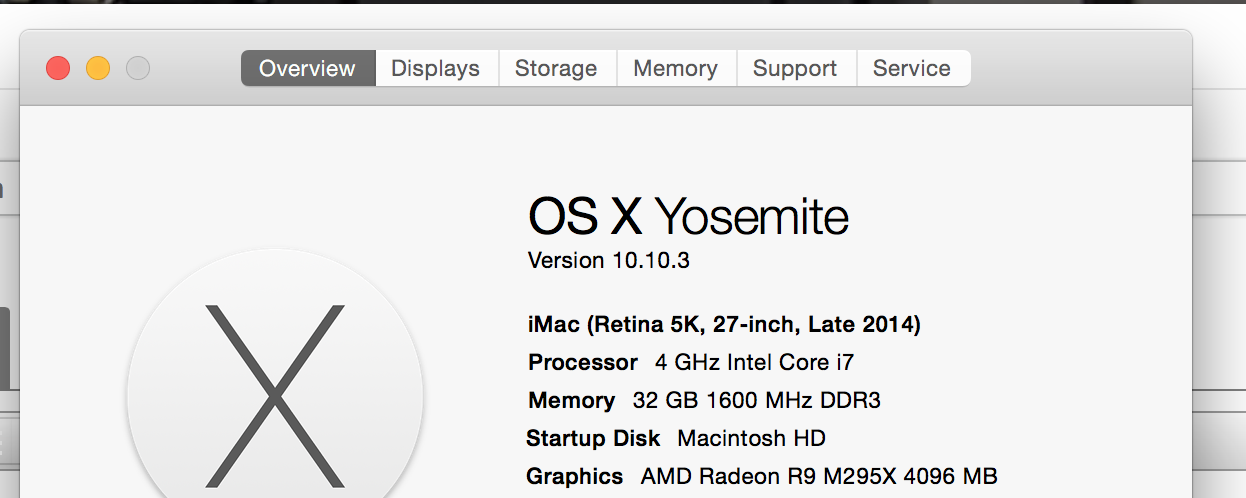Click the 4 GHz Intel Core i7 text
This screenshot has height=498, width=1246.
754,362
